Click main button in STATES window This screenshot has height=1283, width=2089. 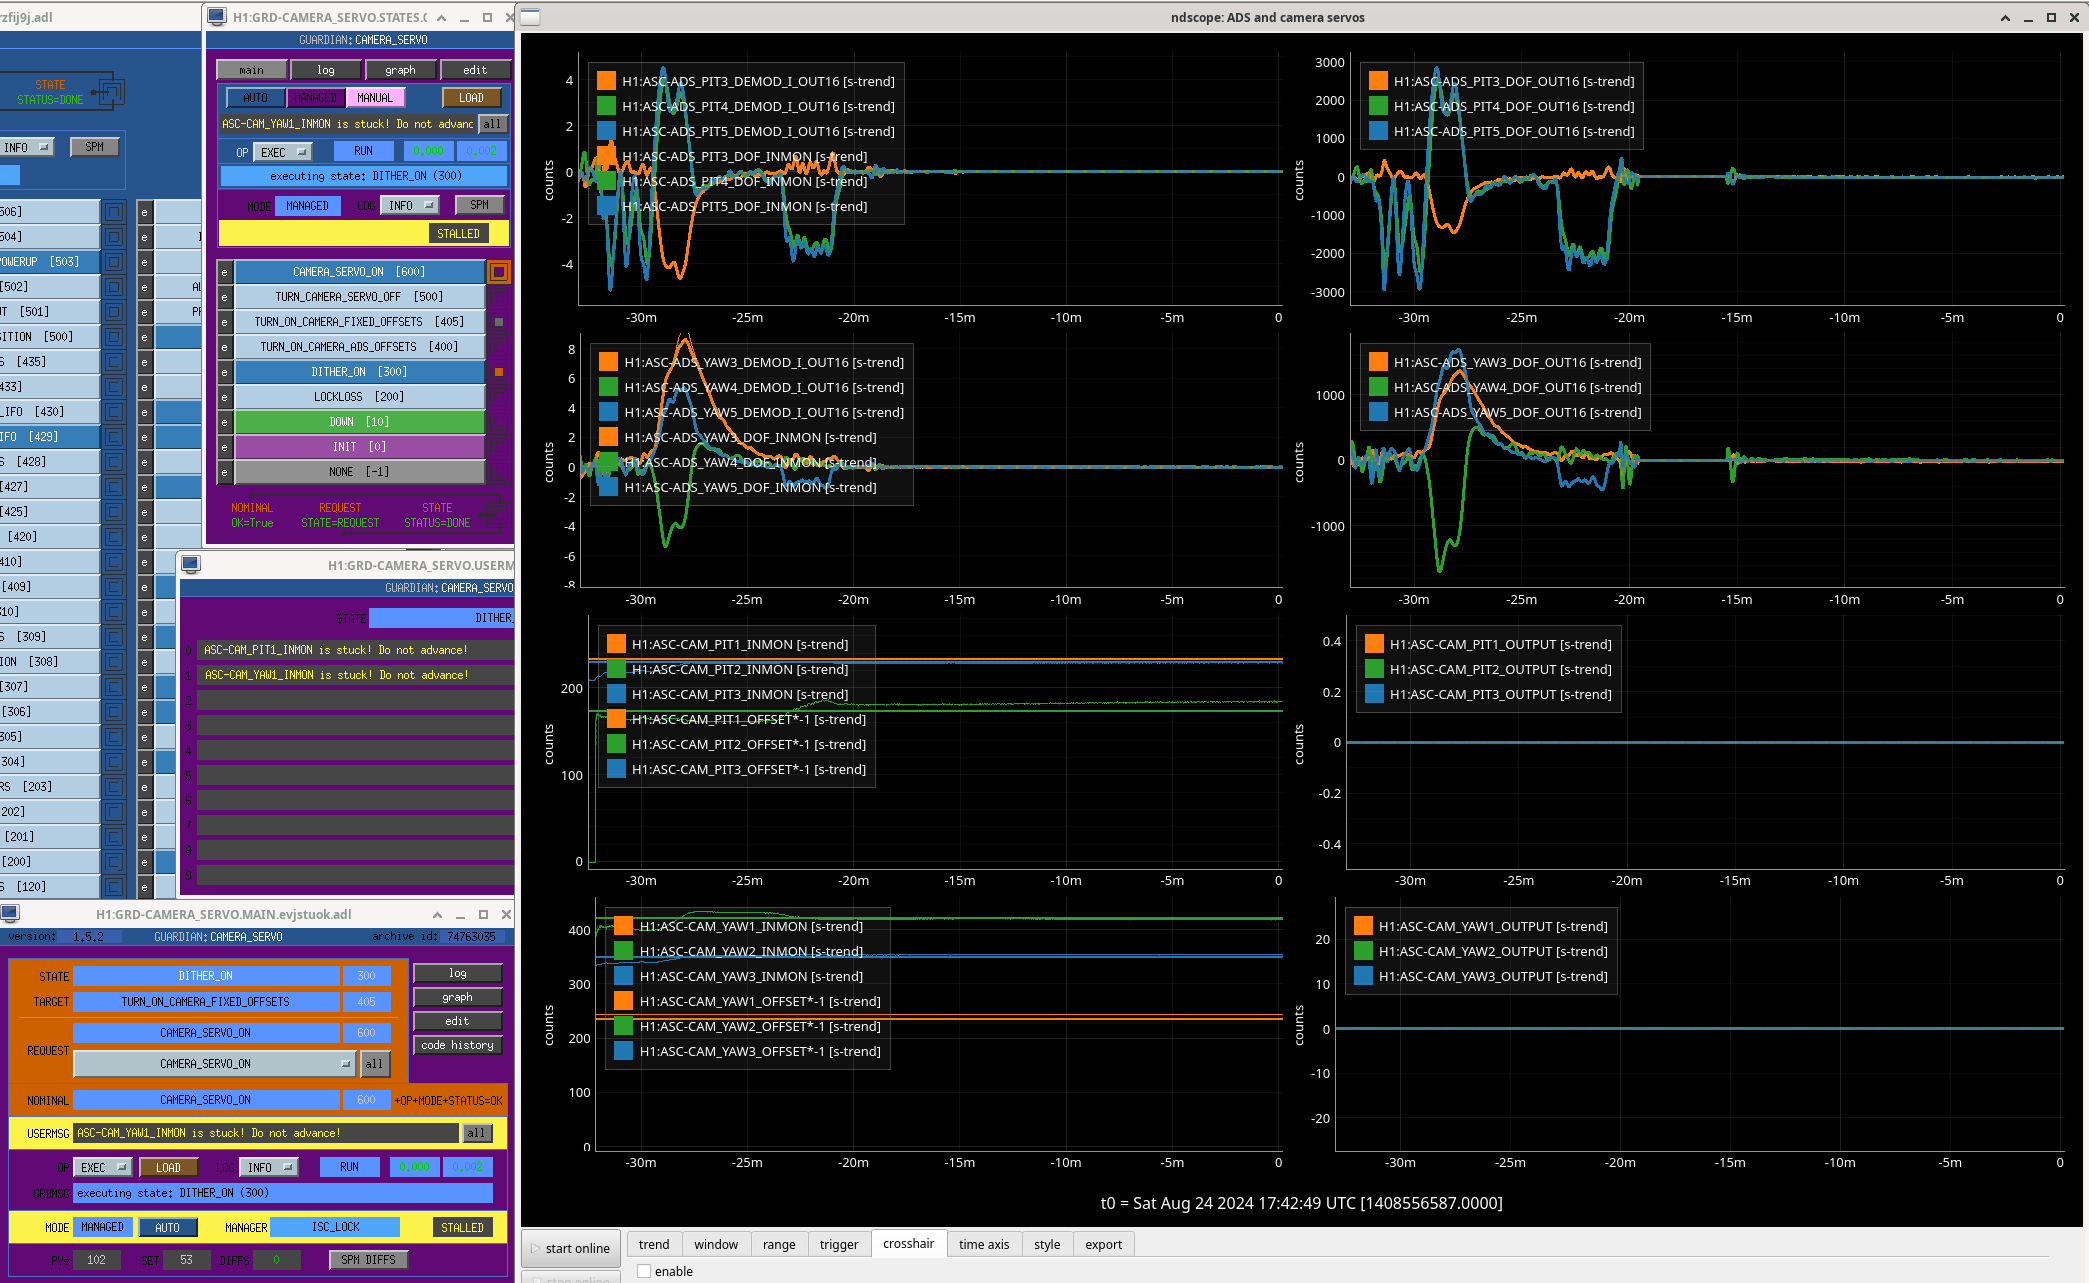point(252,70)
